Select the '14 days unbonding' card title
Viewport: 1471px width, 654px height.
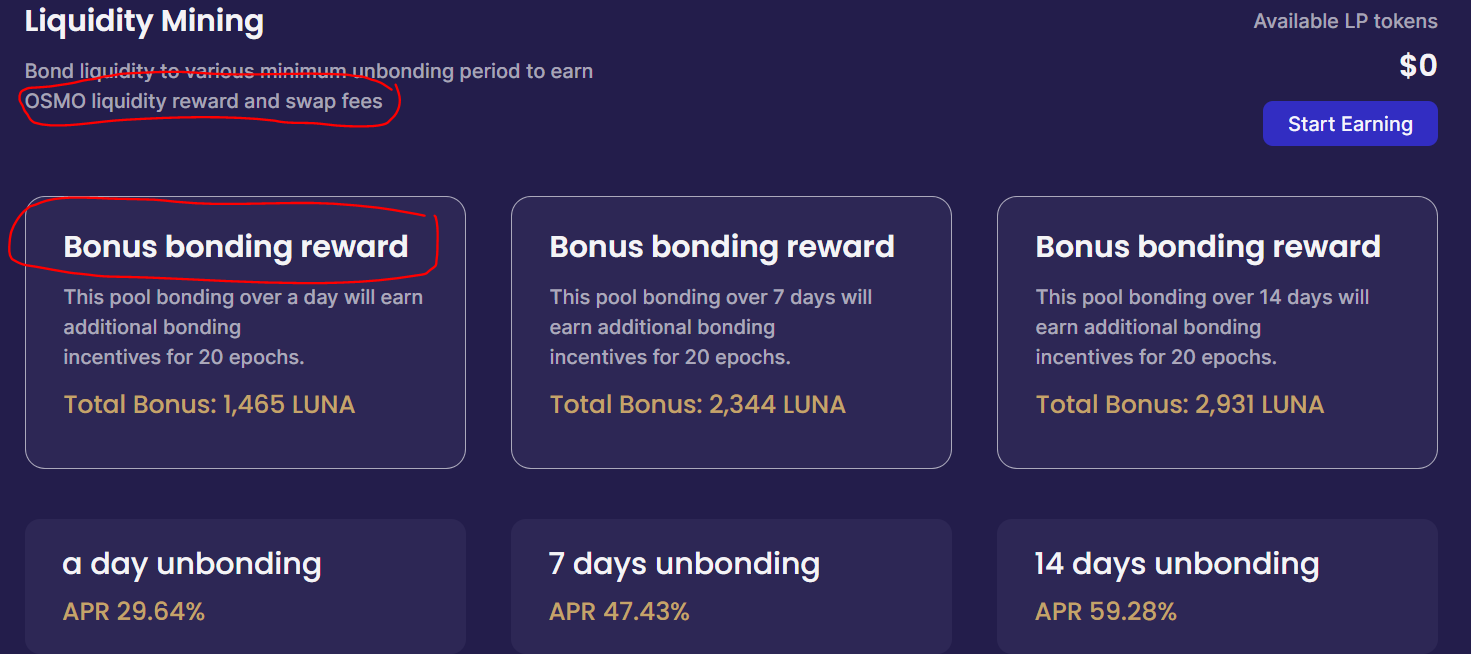click(x=1176, y=564)
